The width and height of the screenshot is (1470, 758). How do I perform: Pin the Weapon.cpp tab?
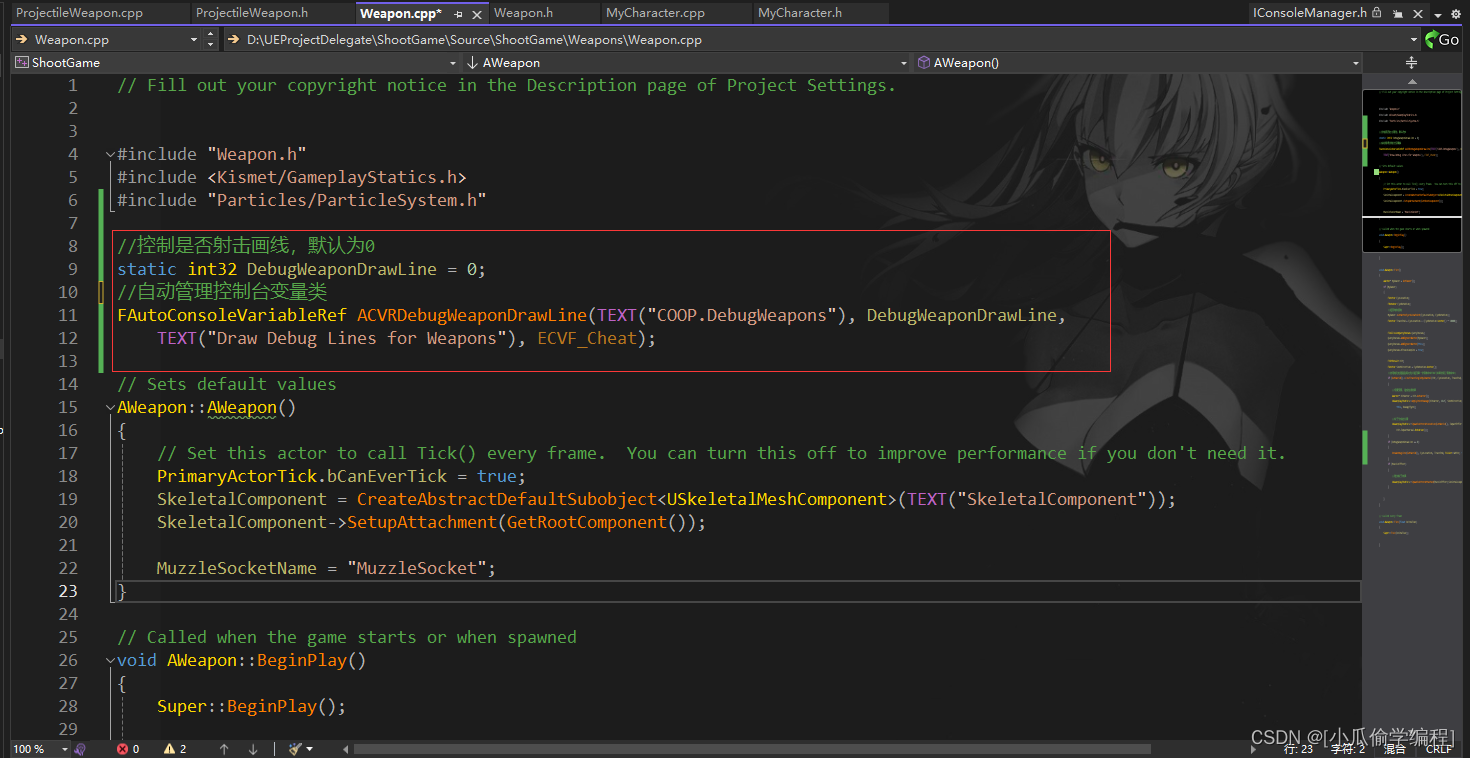tap(458, 14)
